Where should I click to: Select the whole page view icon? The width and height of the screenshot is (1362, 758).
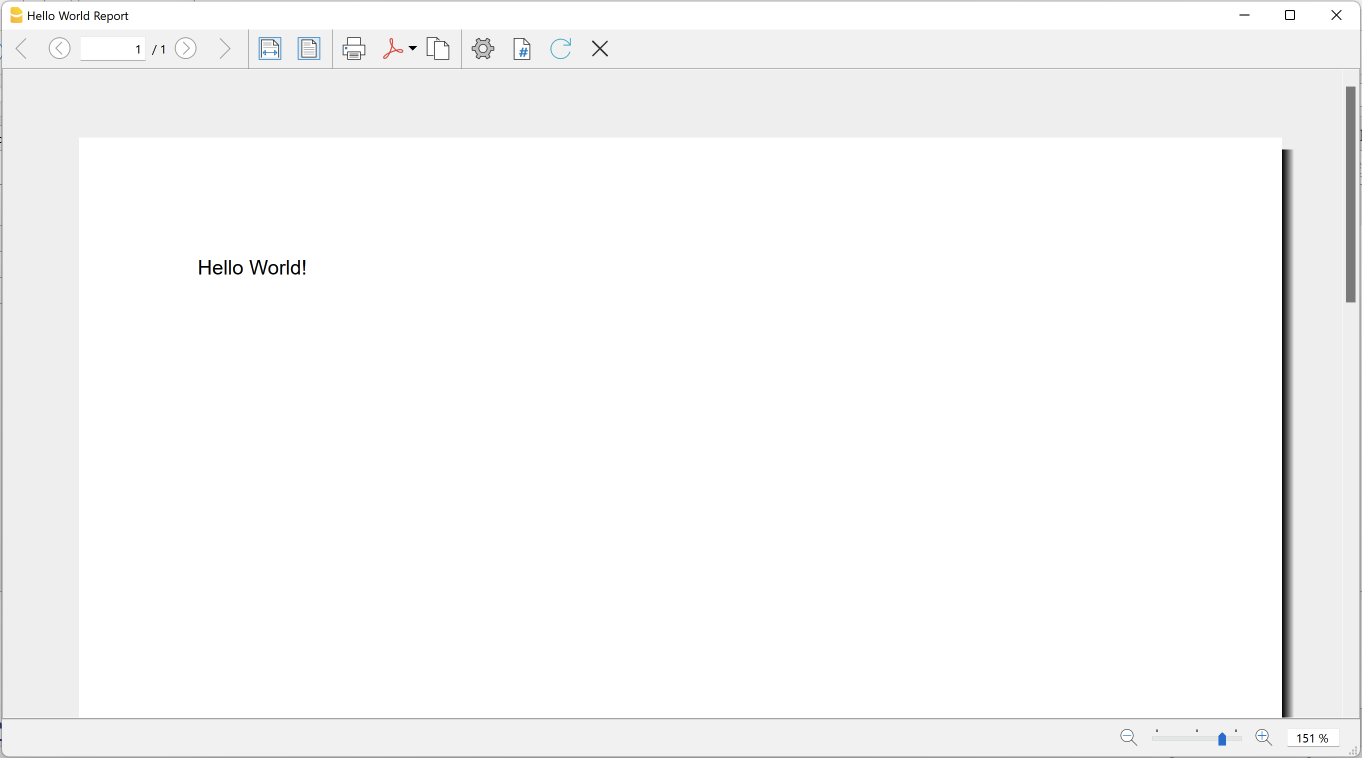tap(309, 48)
